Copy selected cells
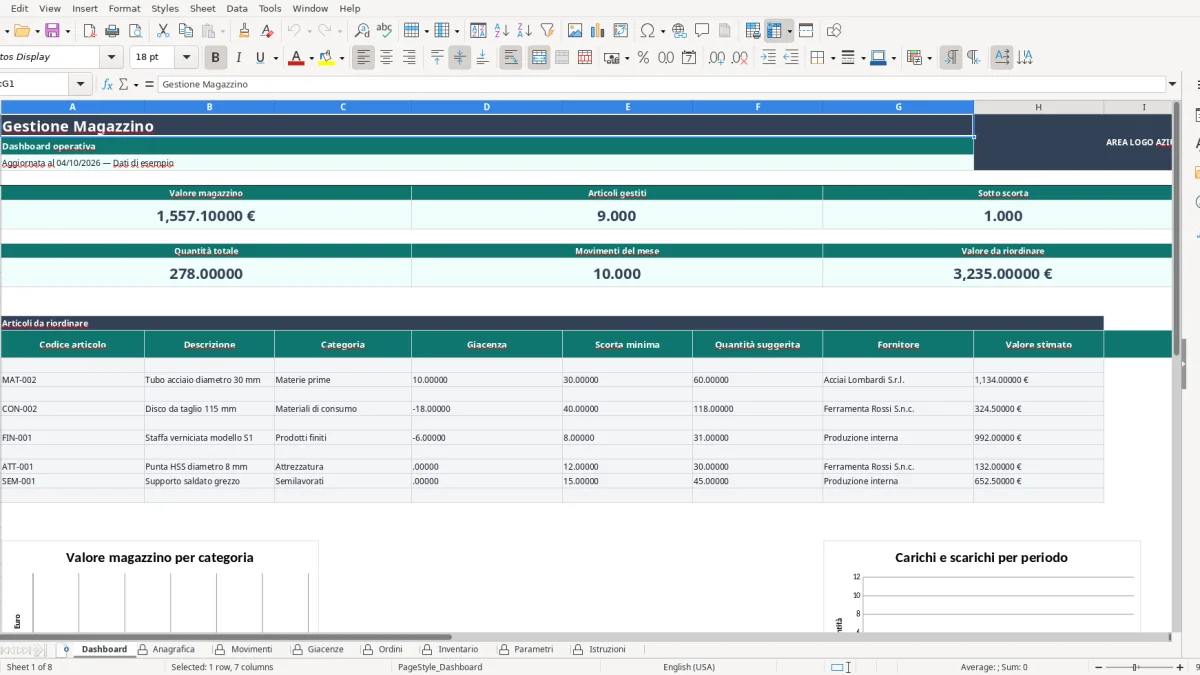This screenshot has height=675, width=1200. click(x=186, y=31)
